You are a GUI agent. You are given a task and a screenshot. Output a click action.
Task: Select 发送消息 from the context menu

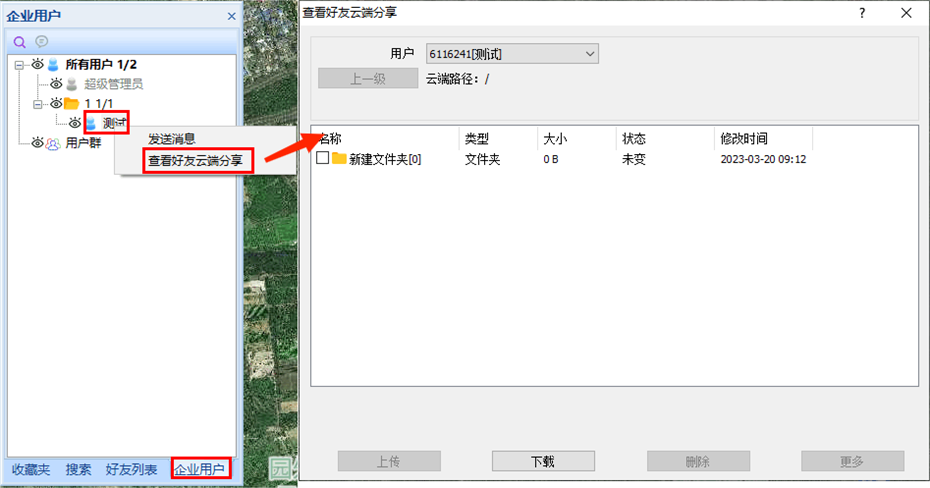pos(172,139)
